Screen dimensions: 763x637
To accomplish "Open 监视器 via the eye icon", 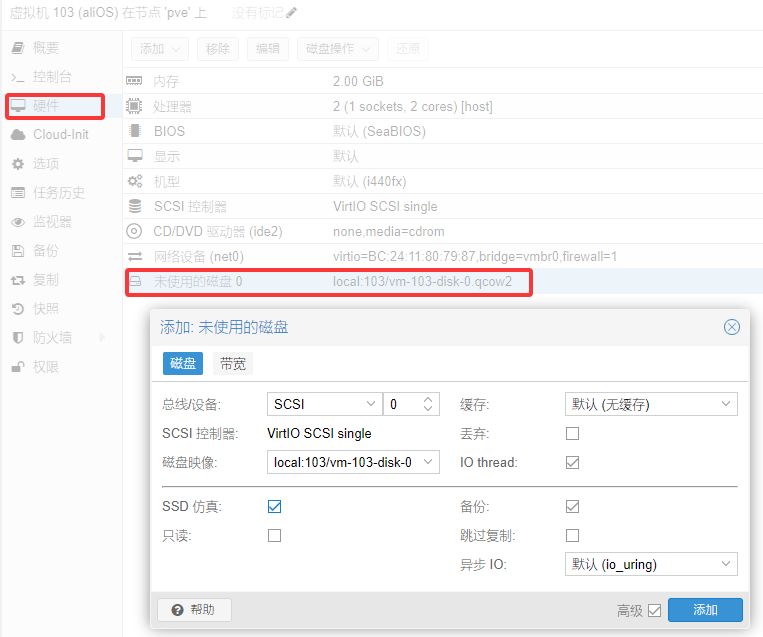I will (17, 222).
